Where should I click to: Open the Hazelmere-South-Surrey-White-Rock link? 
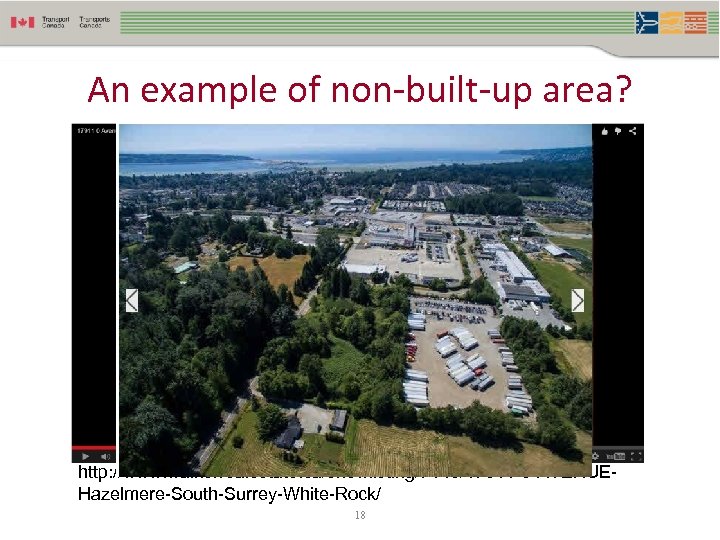(229, 495)
